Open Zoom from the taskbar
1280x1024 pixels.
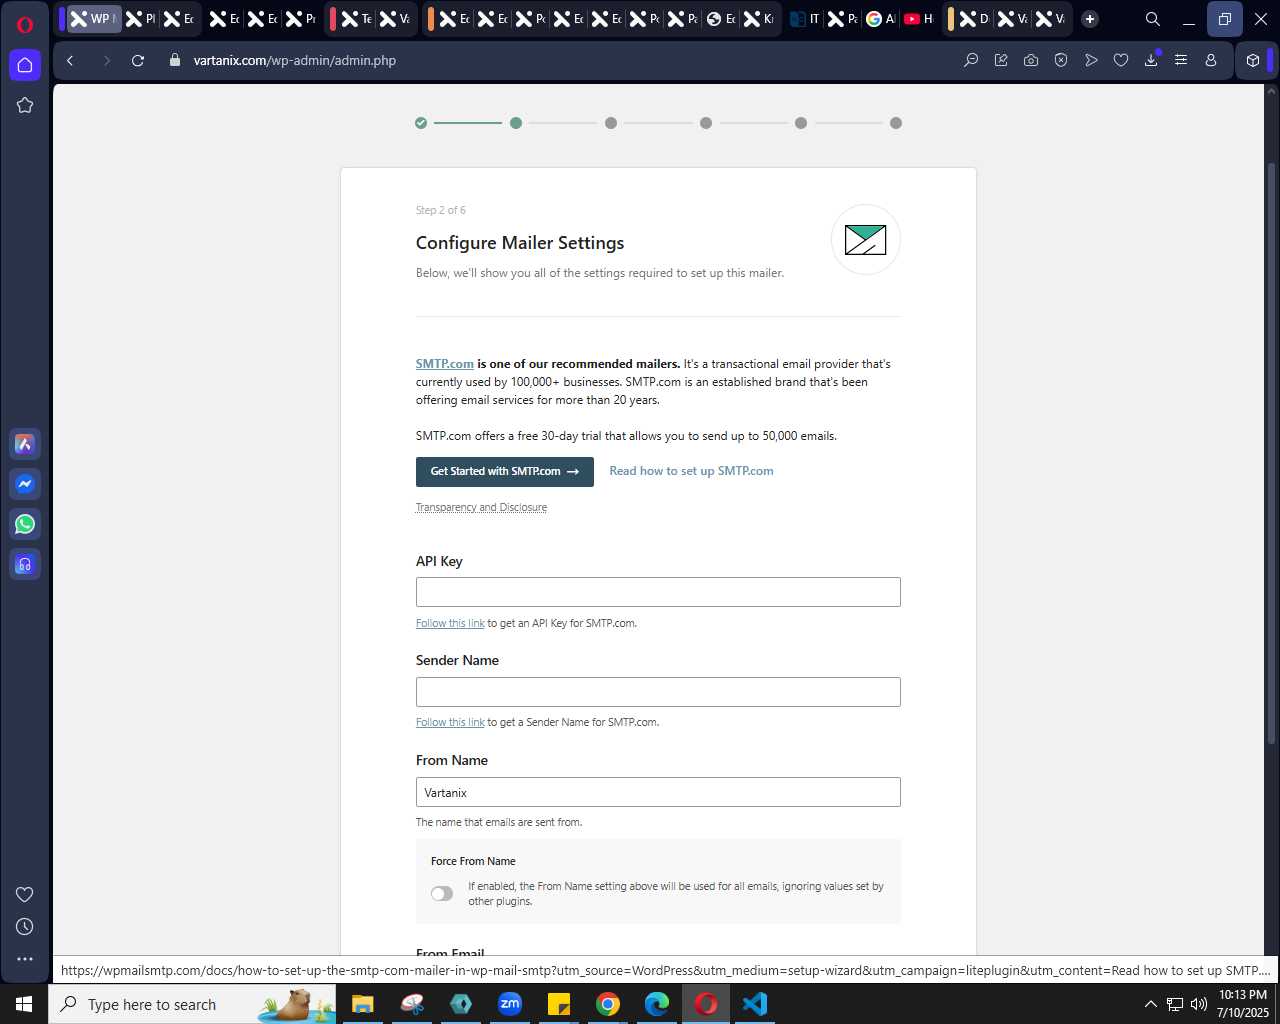coord(510,1004)
